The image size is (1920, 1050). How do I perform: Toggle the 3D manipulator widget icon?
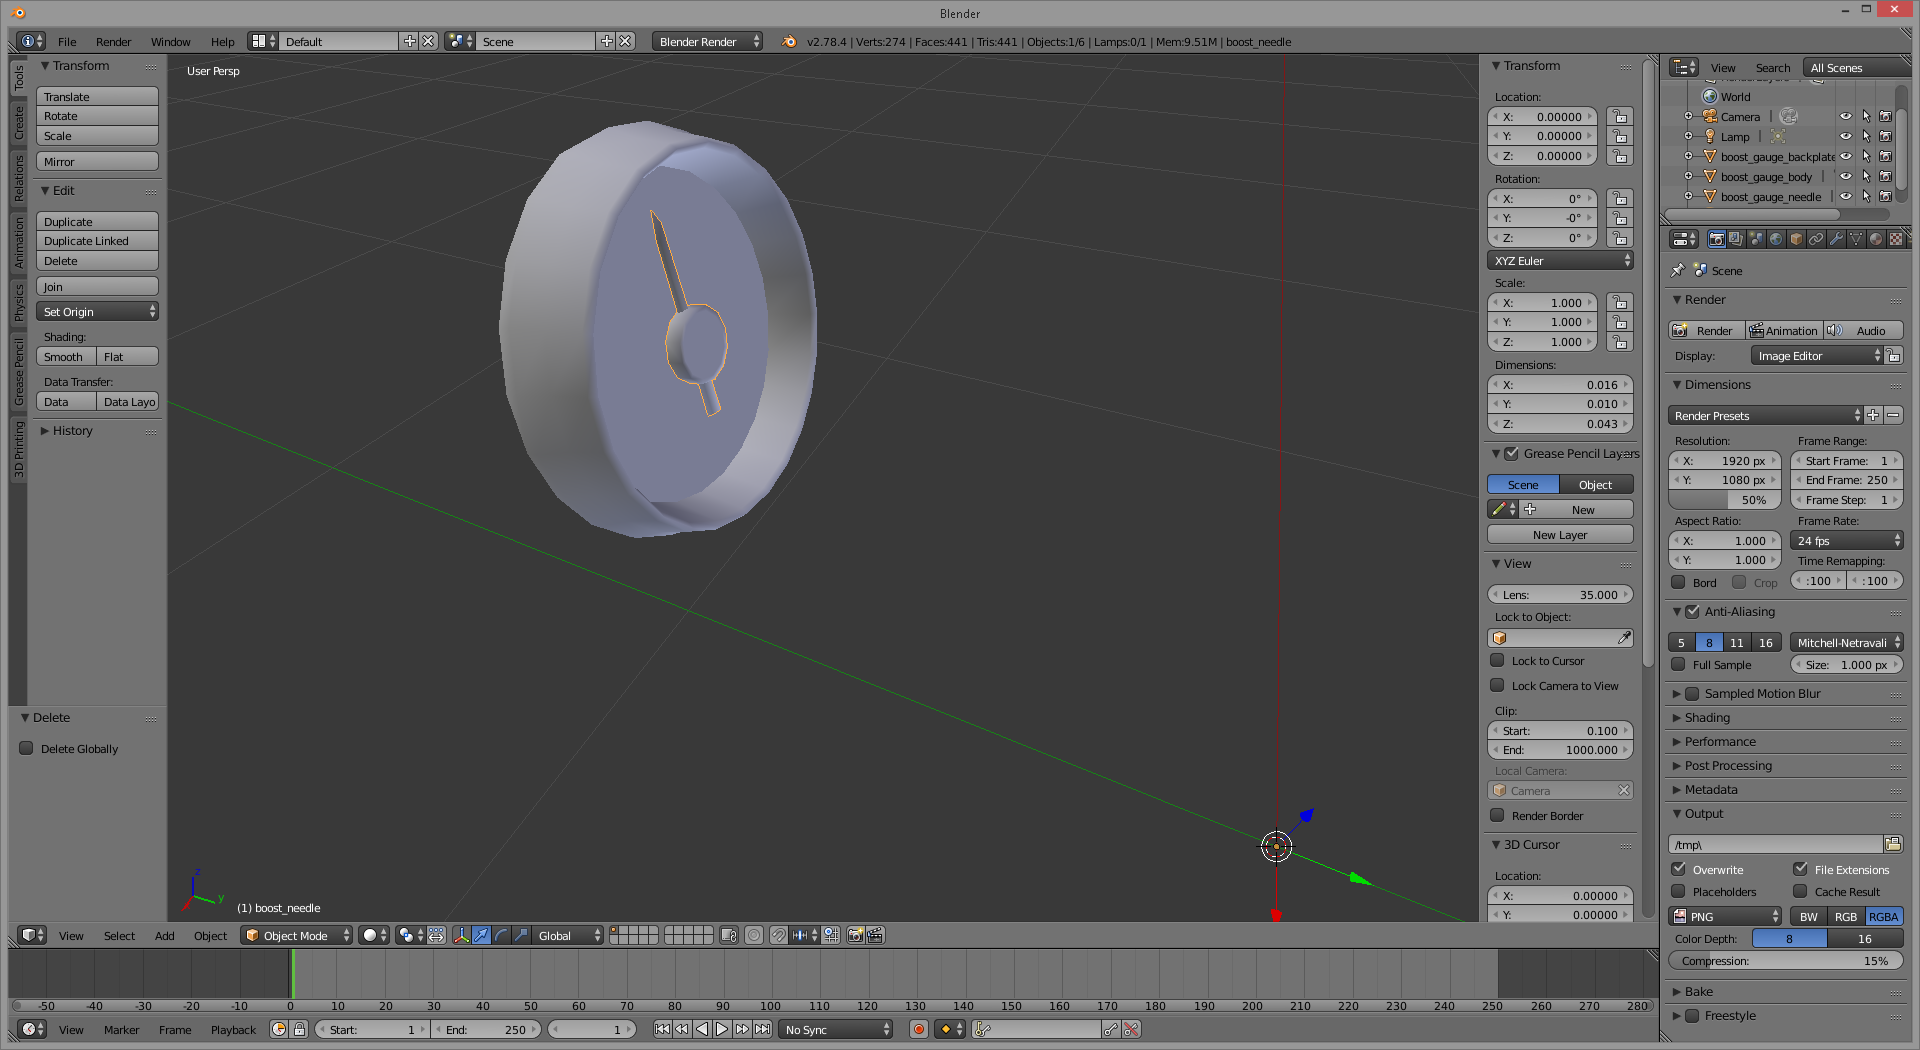pyautogui.click(x=461, y=935)
